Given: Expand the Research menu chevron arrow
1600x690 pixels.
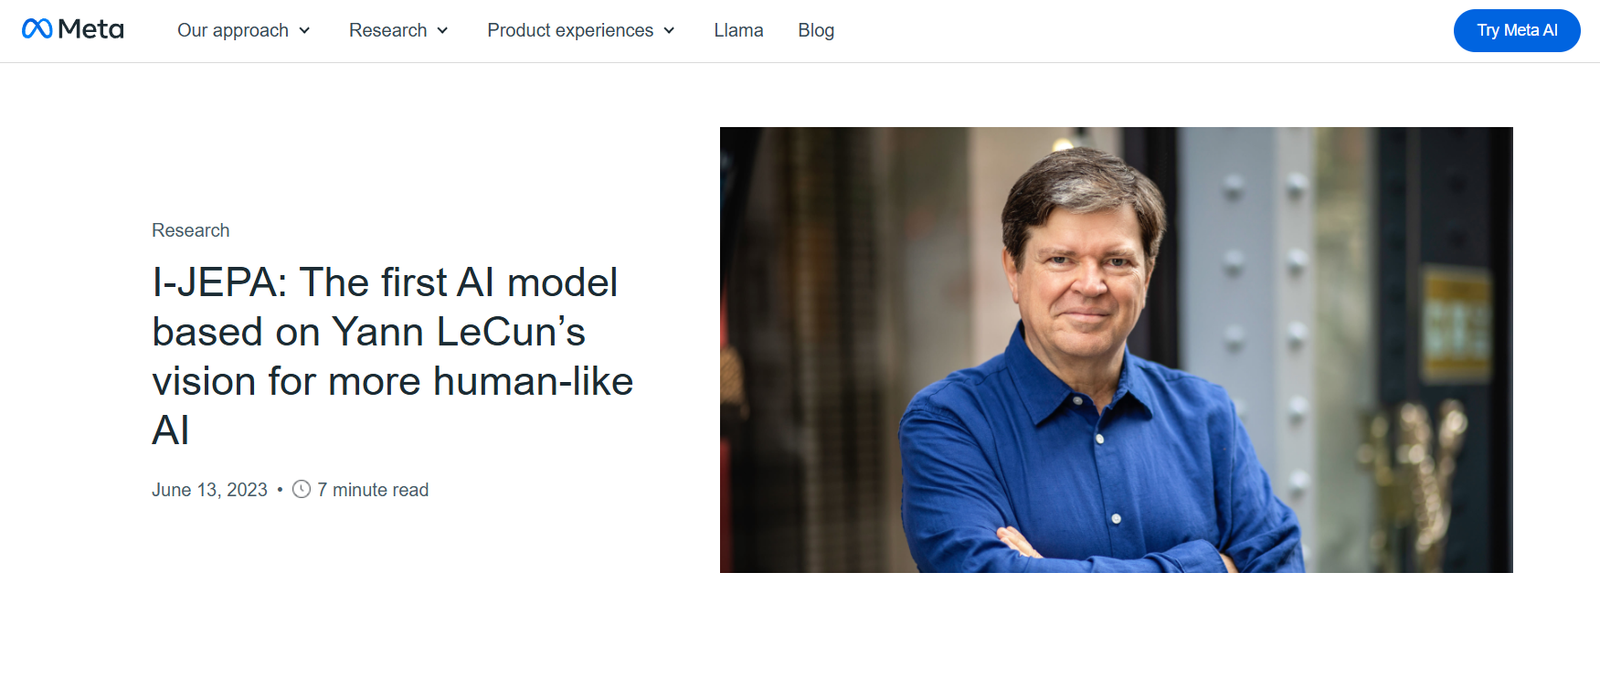Looking at the screenshot, I should pos(442,31).
